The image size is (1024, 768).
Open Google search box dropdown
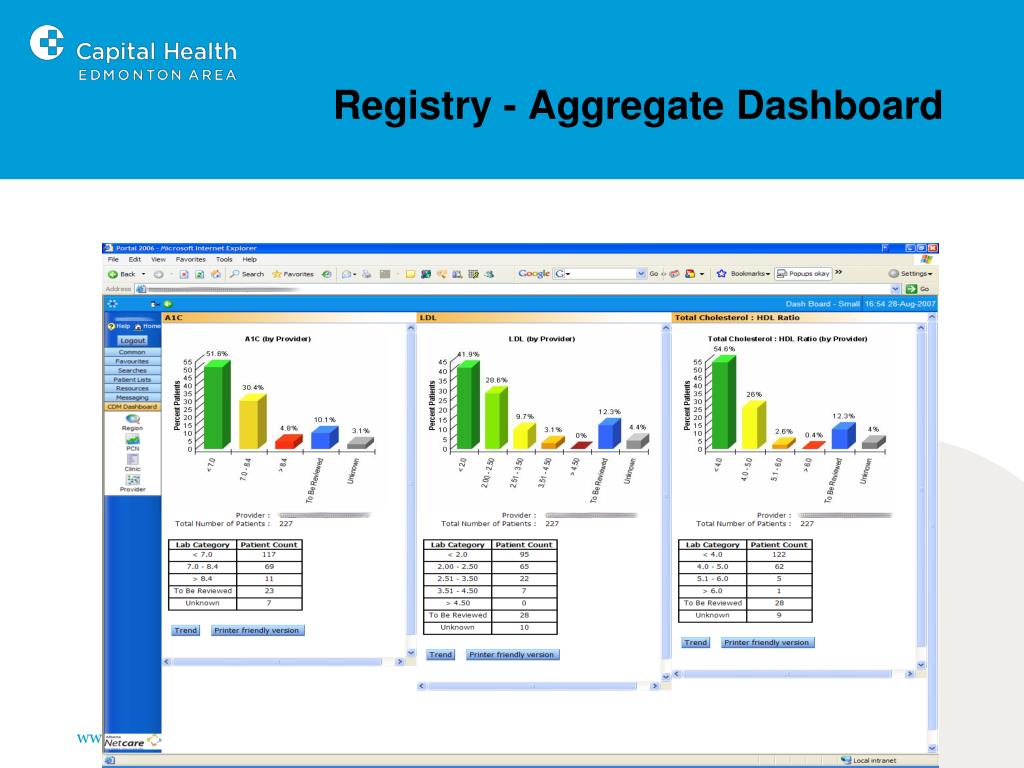tap(641, 274)
